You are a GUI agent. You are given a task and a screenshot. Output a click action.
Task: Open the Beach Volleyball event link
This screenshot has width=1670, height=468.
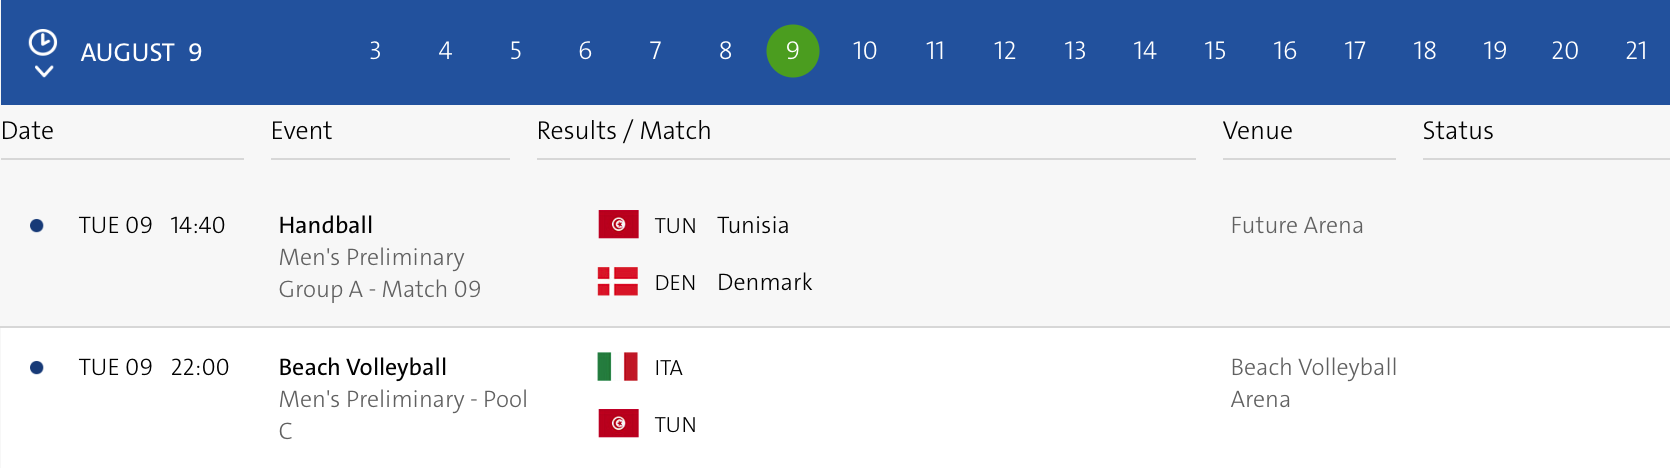(x=363, y=367)
